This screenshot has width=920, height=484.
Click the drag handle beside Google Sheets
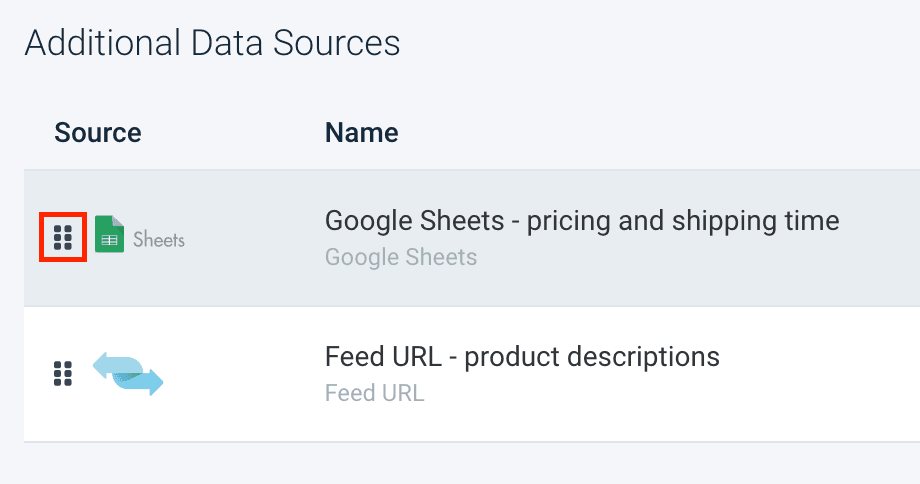tap(63, 237)
